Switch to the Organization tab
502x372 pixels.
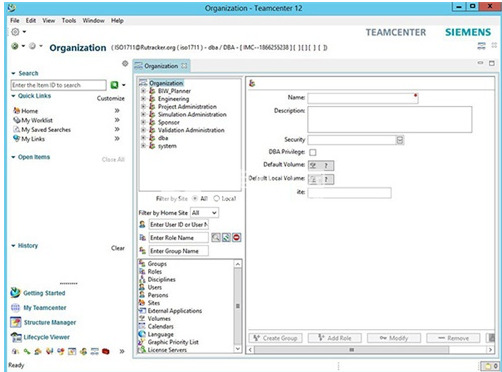161,66
